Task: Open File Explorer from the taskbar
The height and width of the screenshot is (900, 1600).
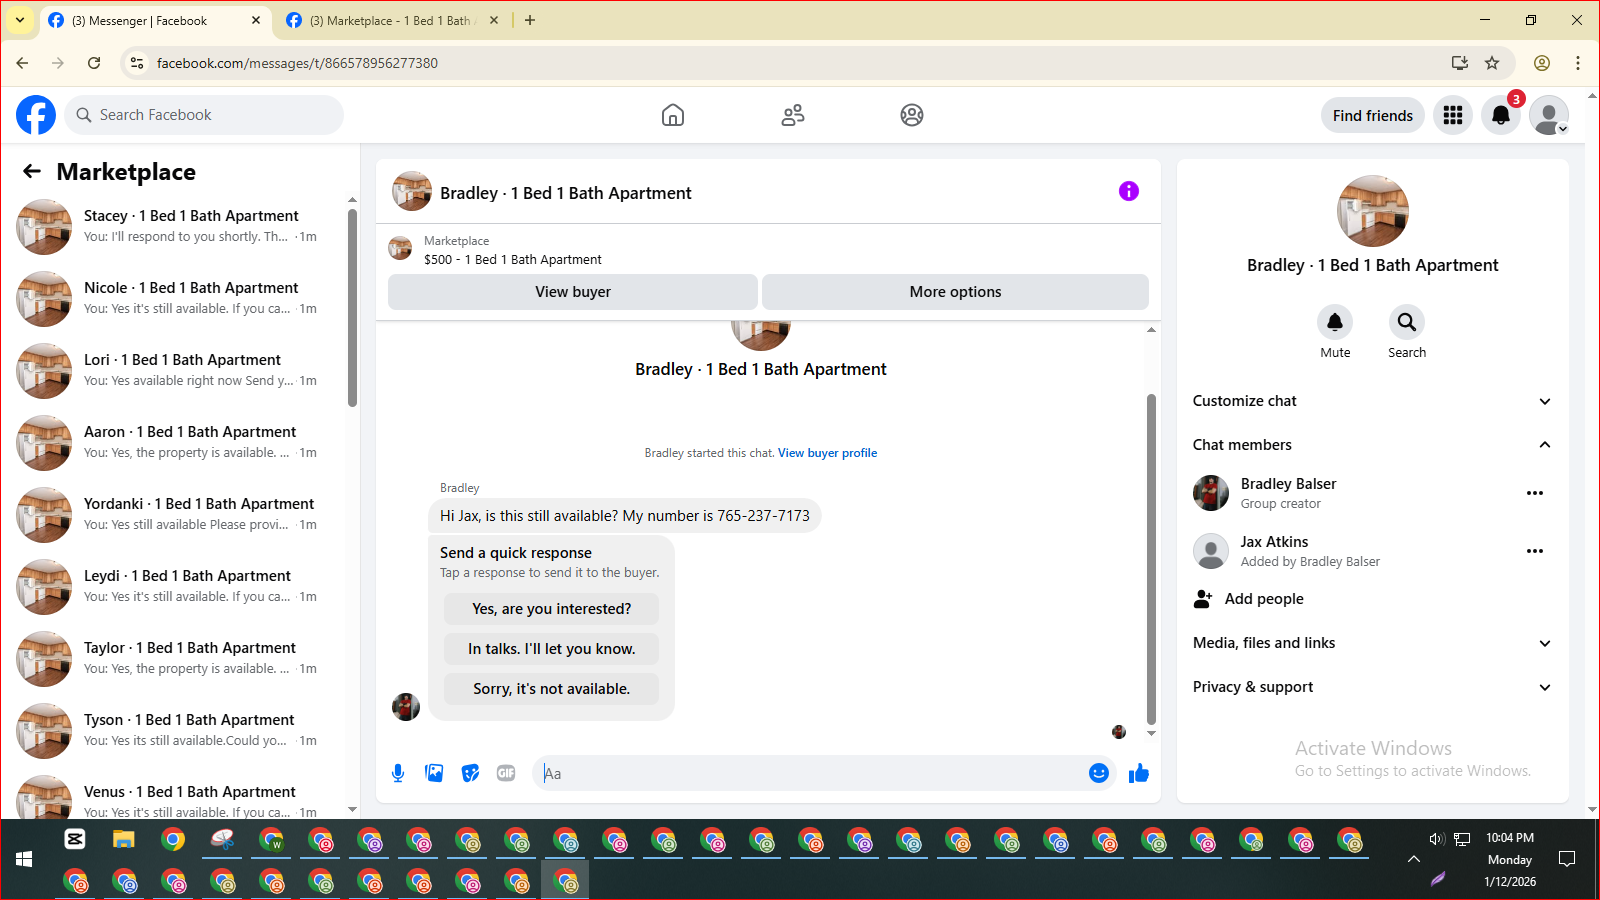Action: (x=123, y=839)
